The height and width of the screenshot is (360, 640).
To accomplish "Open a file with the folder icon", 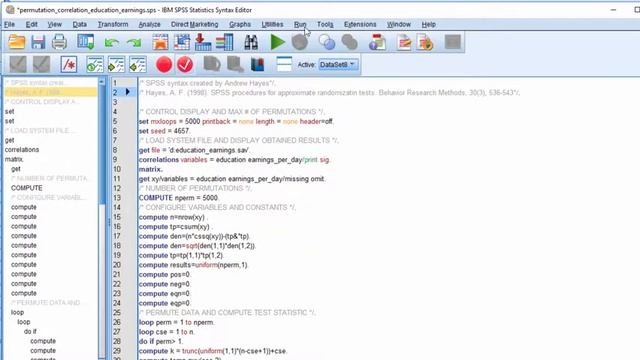I will [17, 42].
